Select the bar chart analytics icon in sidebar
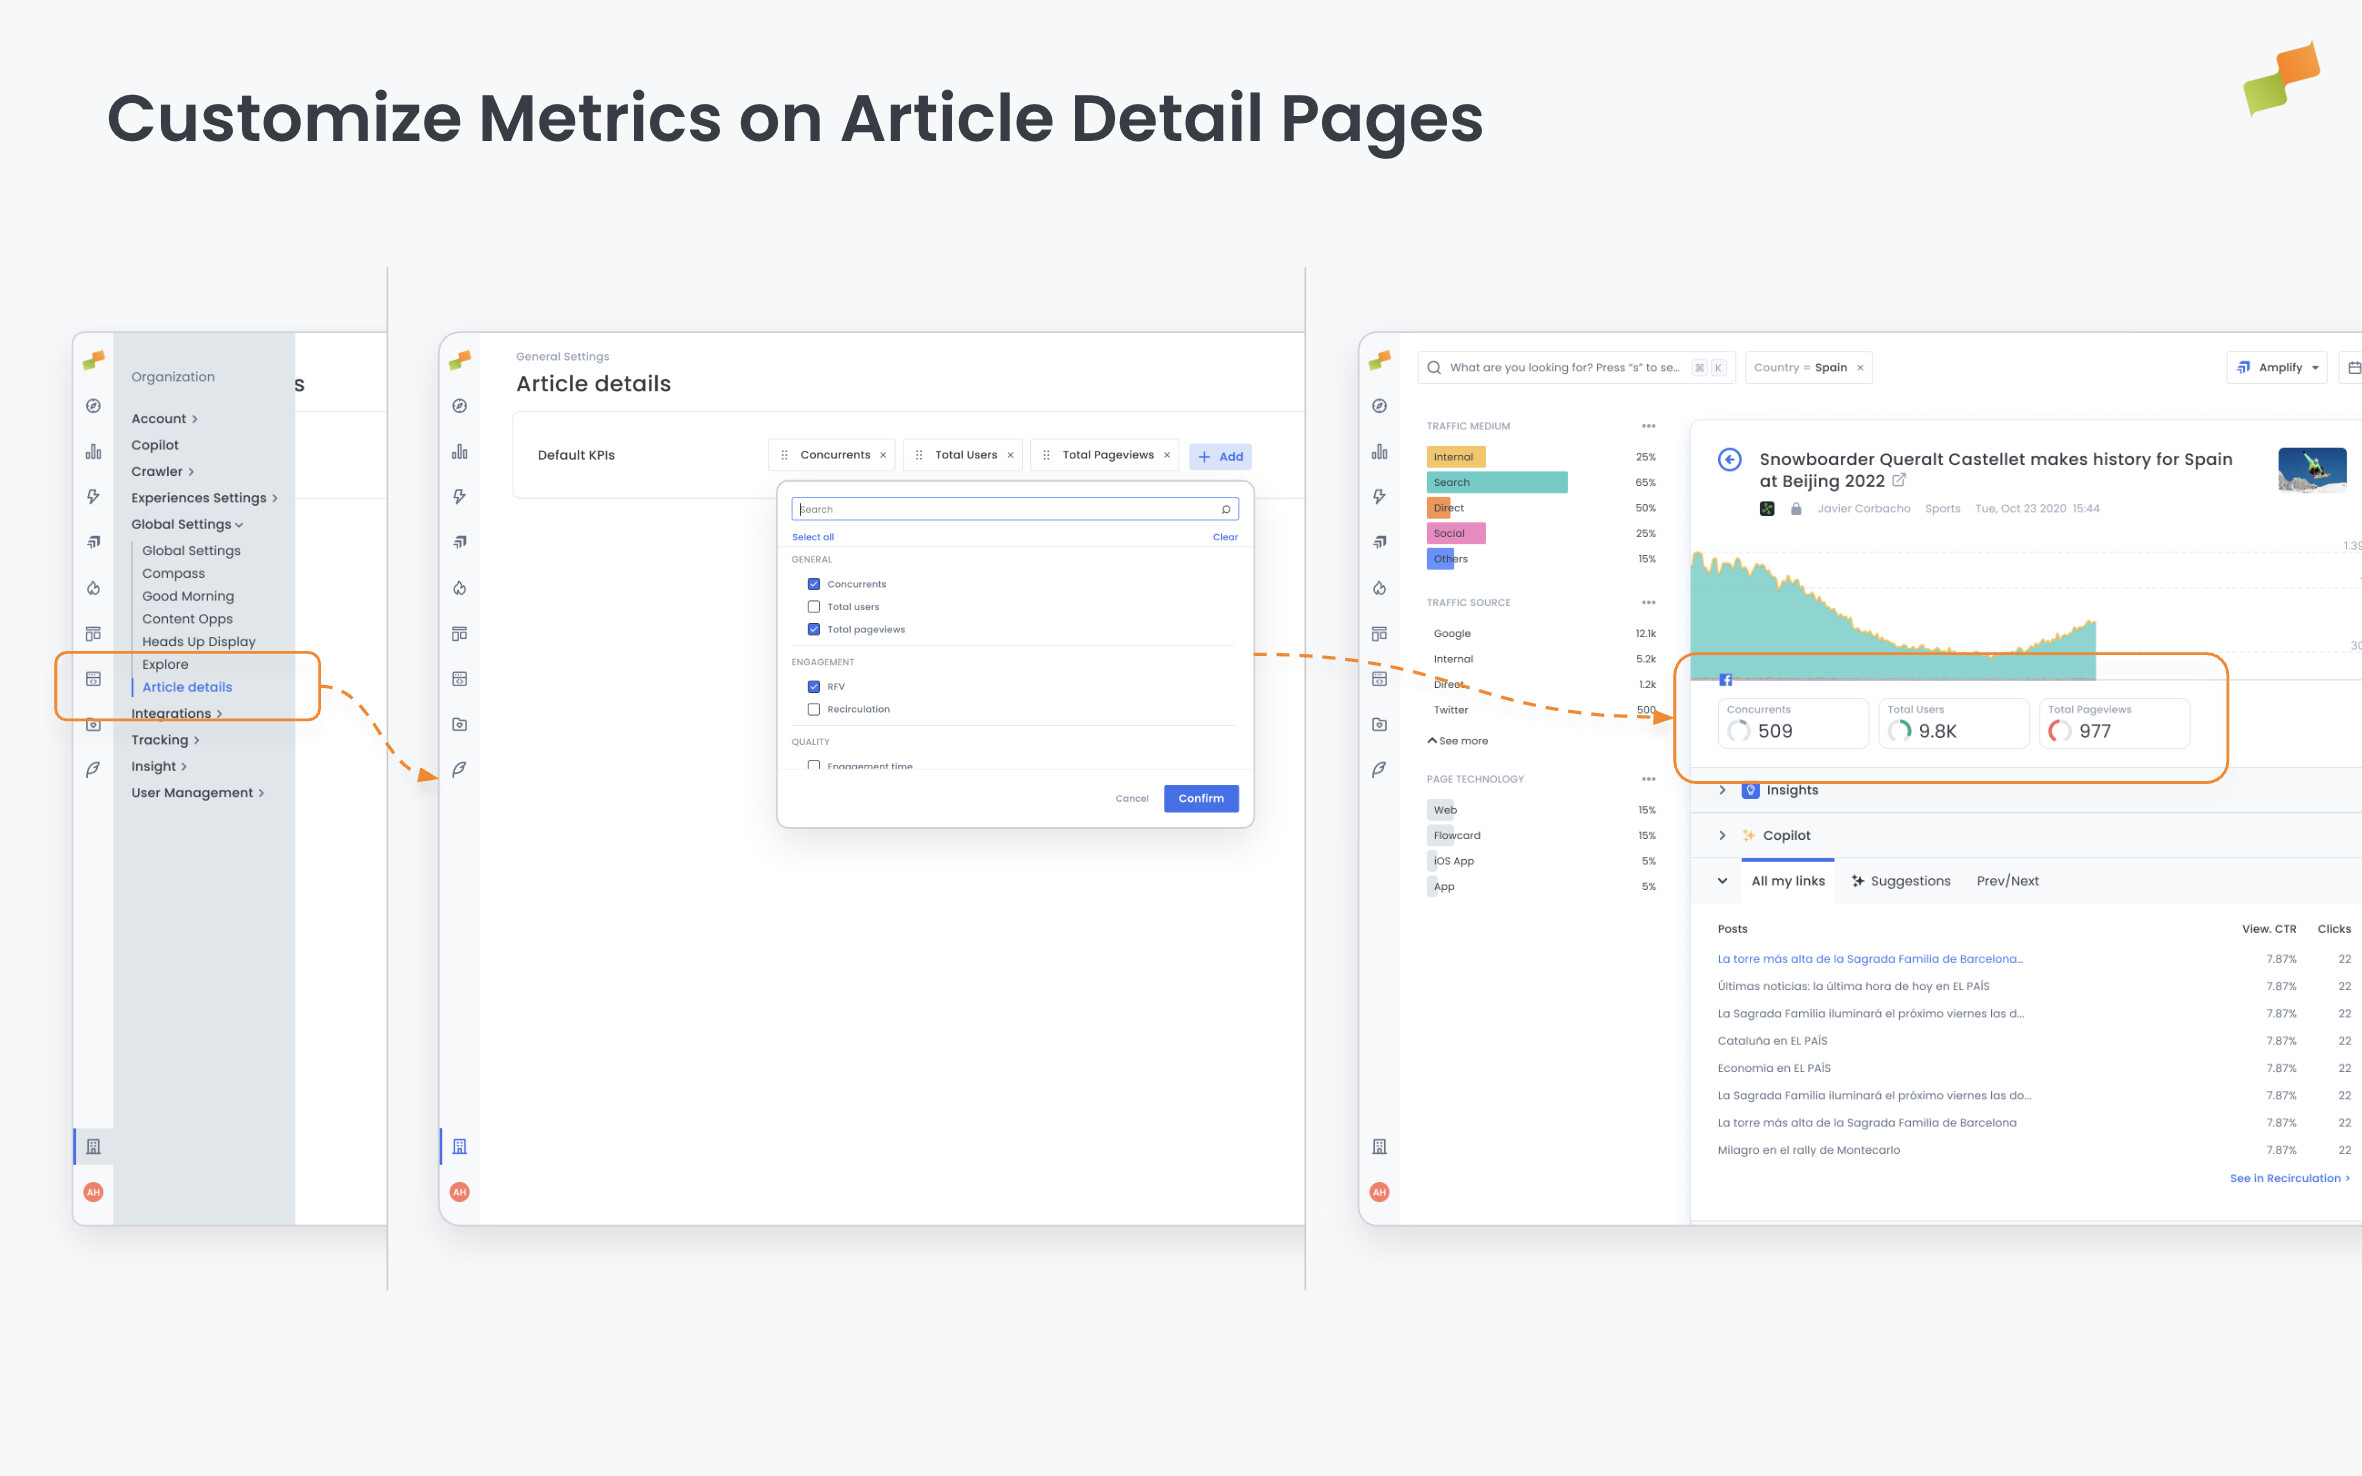The image size is (2362, 1476). click(93, 451)
